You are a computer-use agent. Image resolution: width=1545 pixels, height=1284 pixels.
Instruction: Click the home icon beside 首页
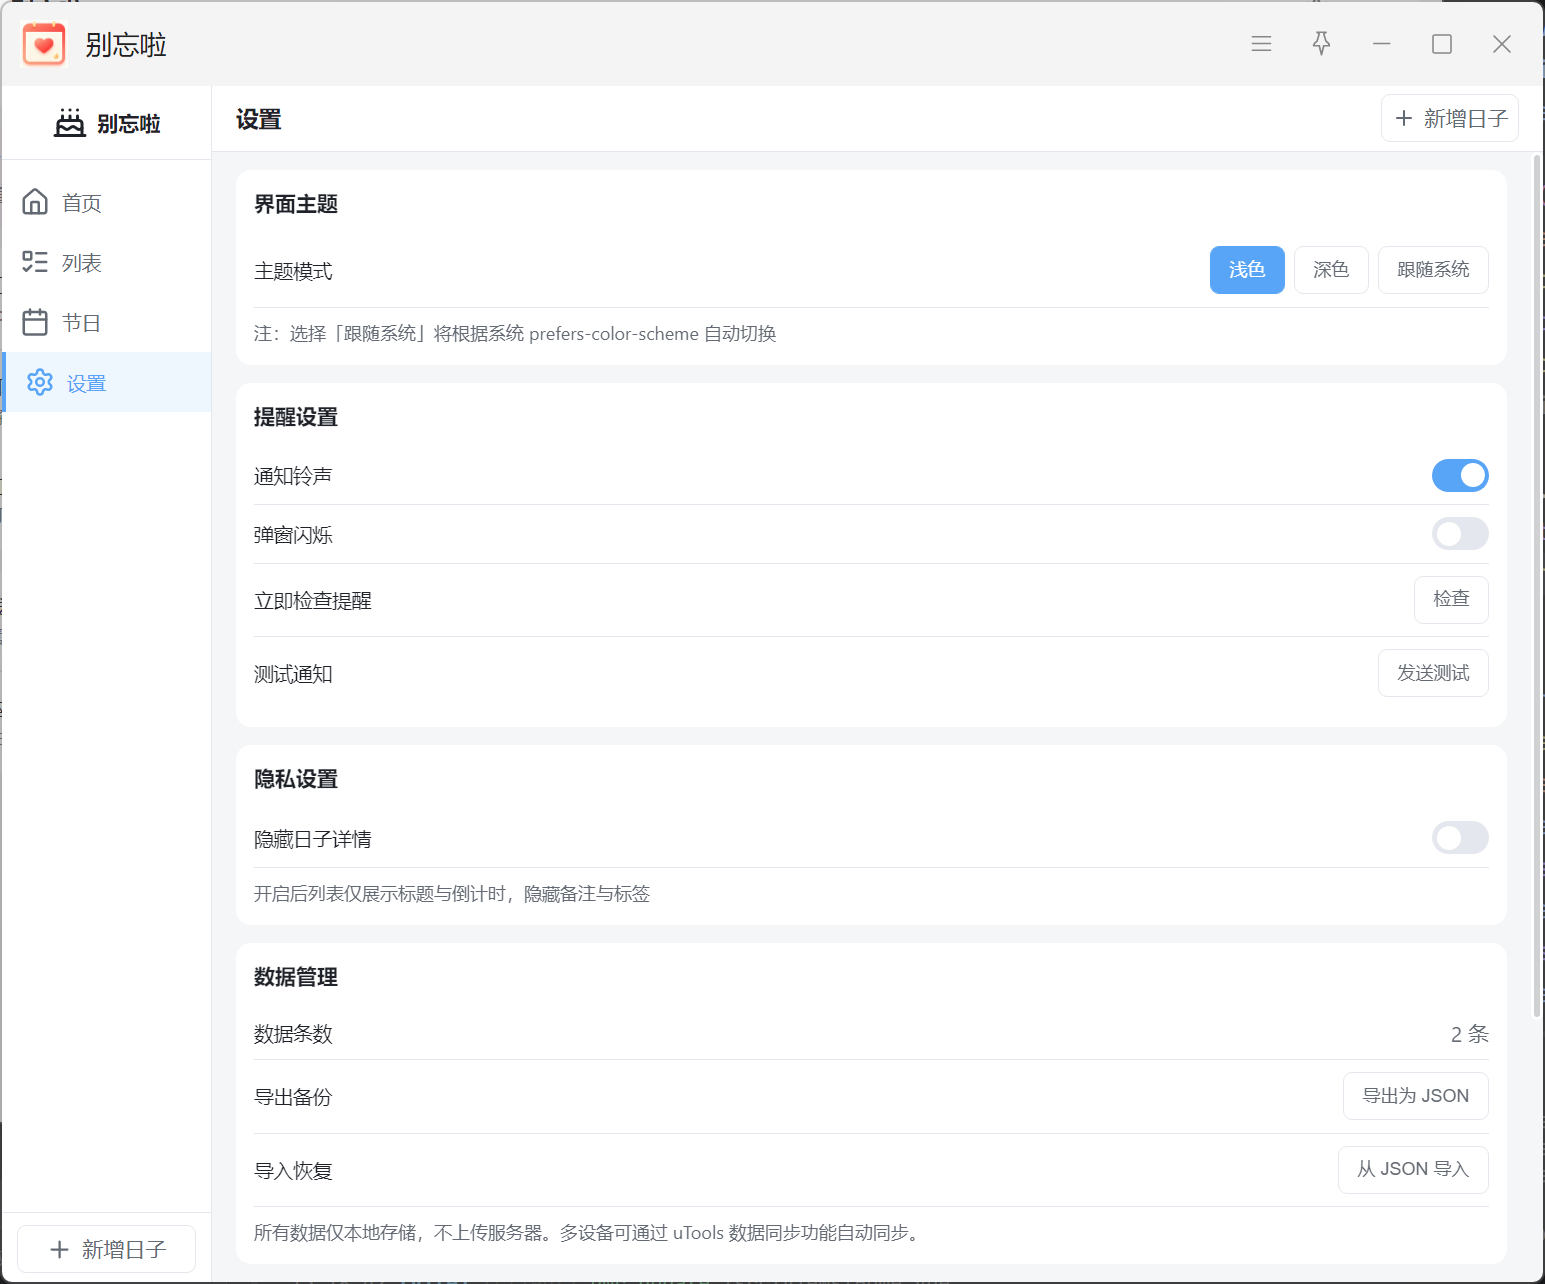click(x=35, y=202)
